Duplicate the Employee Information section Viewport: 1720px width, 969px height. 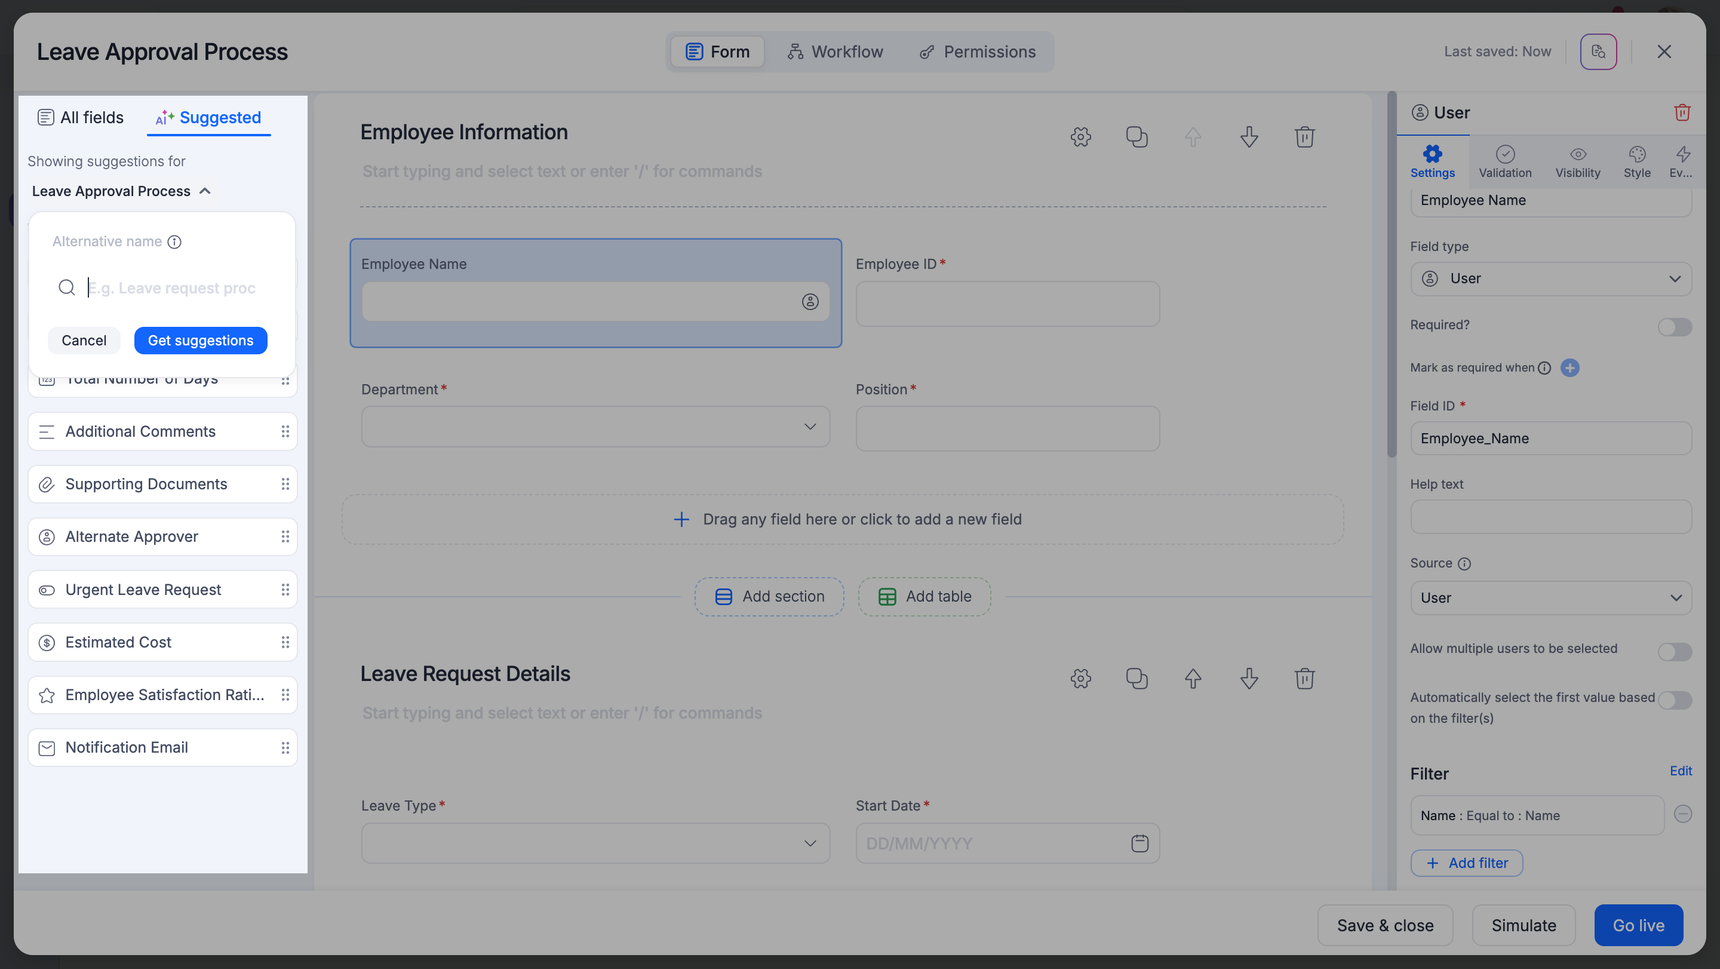click(x=1136, y=137)
